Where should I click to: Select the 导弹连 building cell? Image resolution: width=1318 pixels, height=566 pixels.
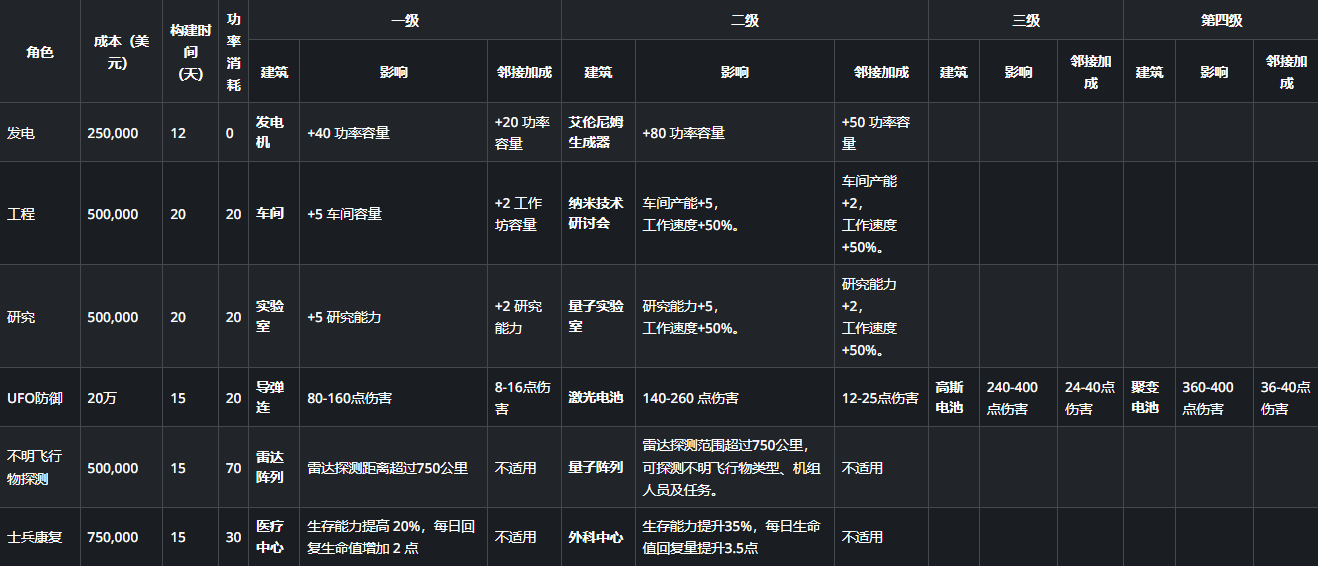270,397
